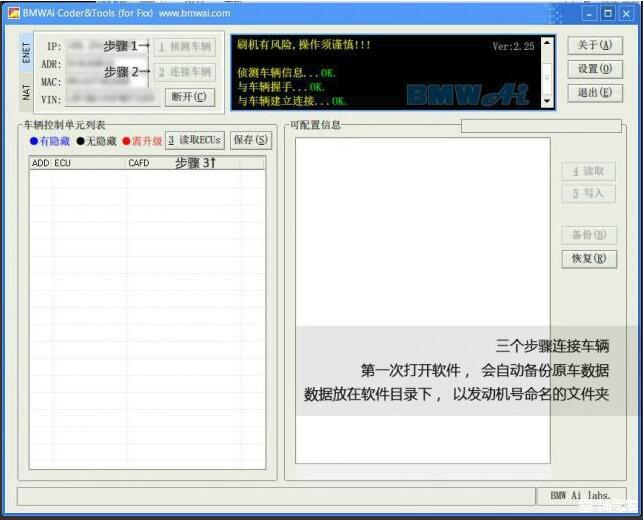Screen dimensions: 643x520
Task: Click the blue 有隐藏 legend dot
Action: point(34,141)
